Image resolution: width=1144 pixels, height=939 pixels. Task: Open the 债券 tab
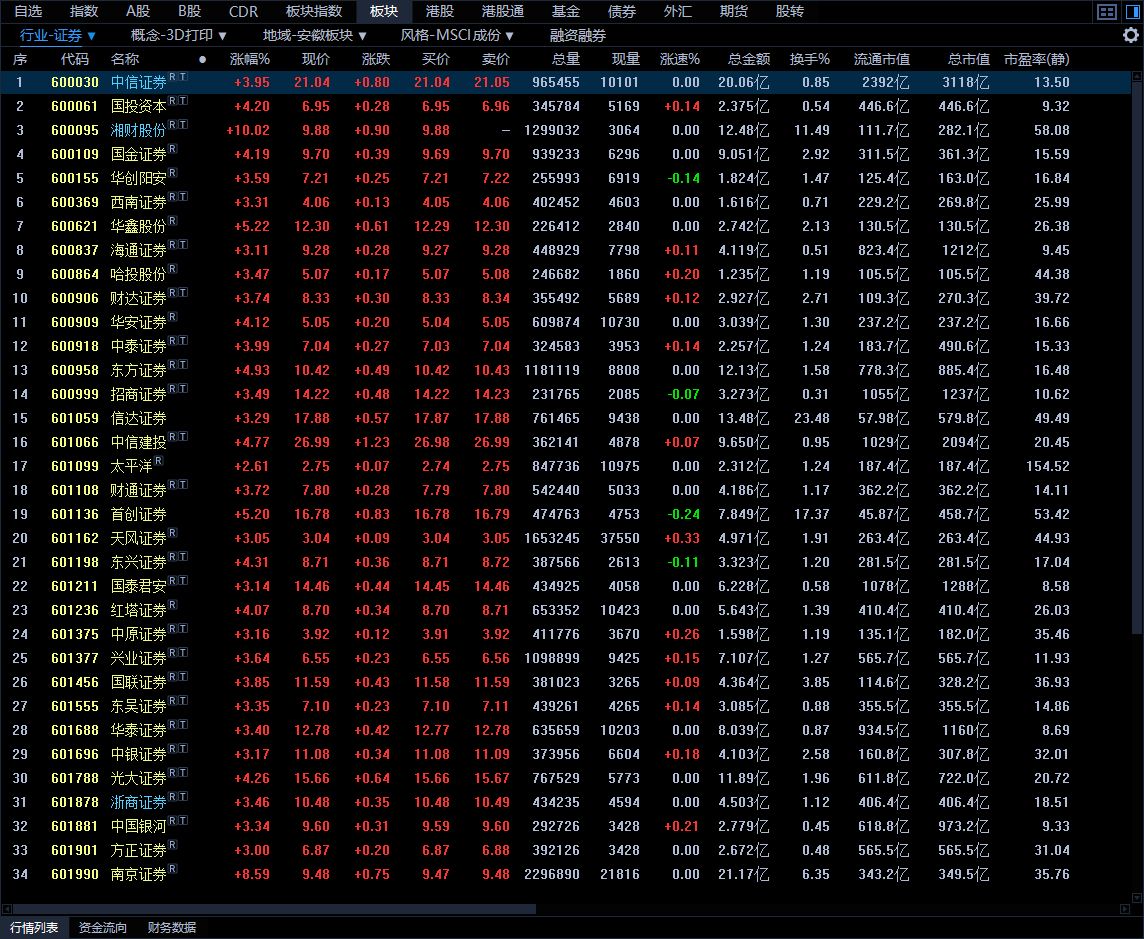(x=622, y=11)
